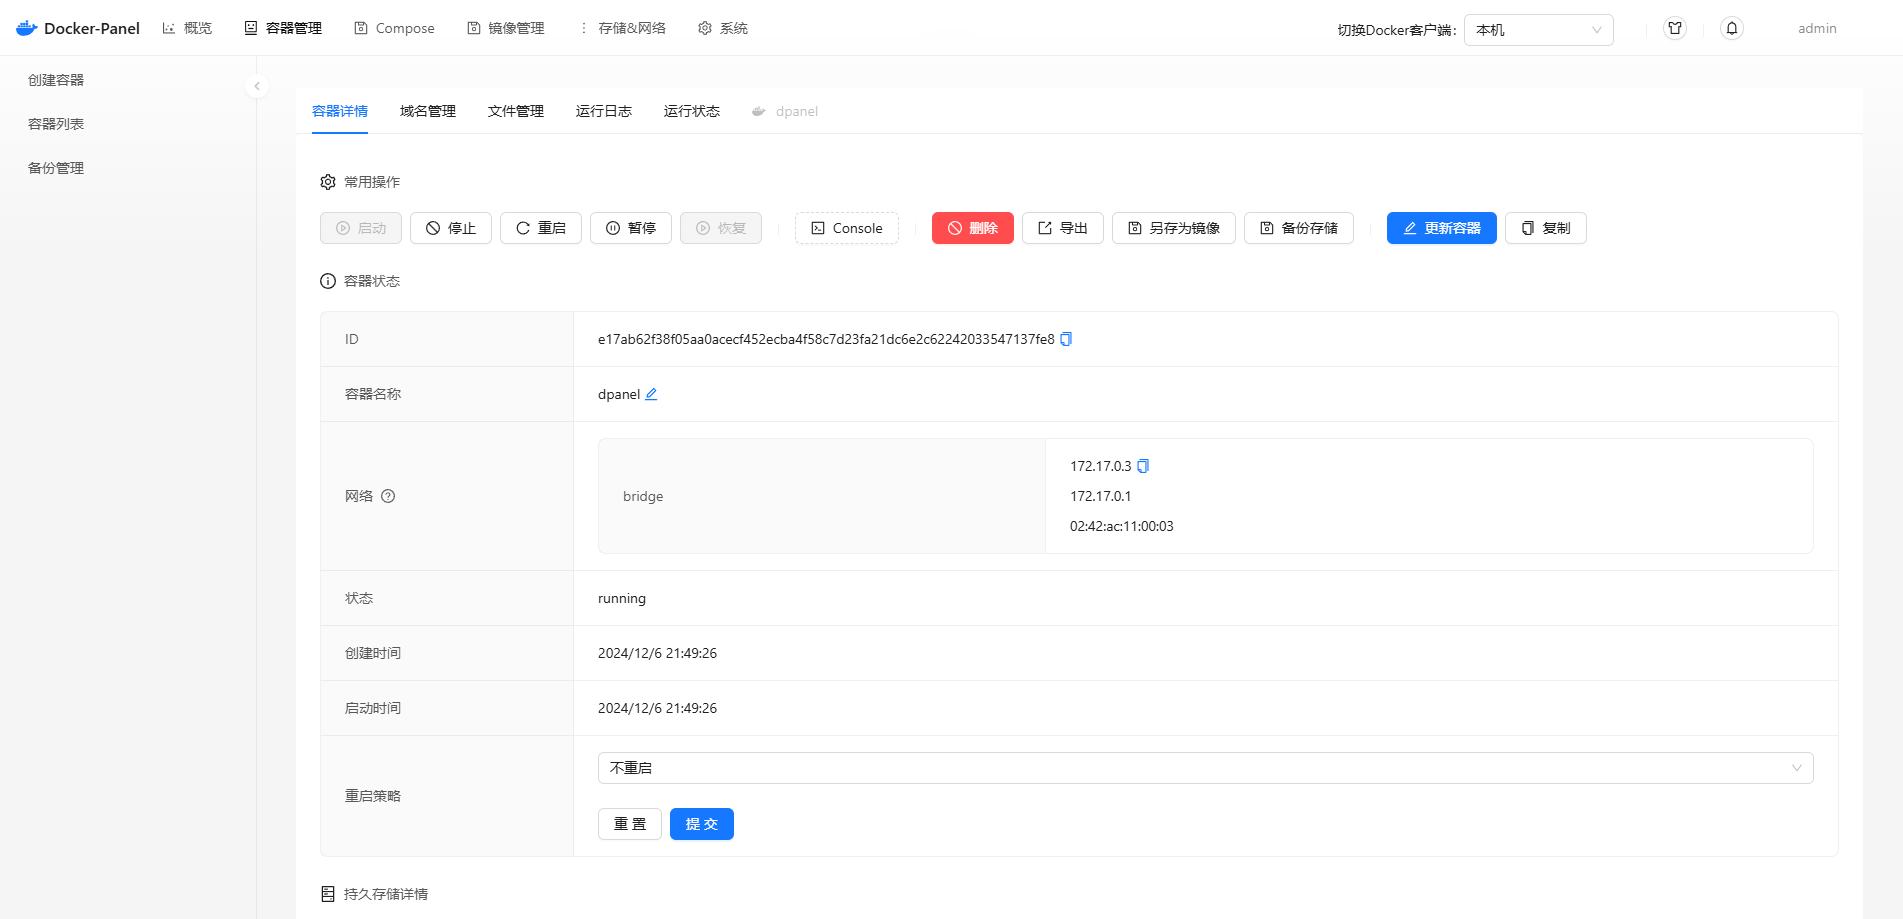Viewport: 1903px width, 919px height.
Task: Stop the container with 停止 button
Action: click(x=451, y=228)
